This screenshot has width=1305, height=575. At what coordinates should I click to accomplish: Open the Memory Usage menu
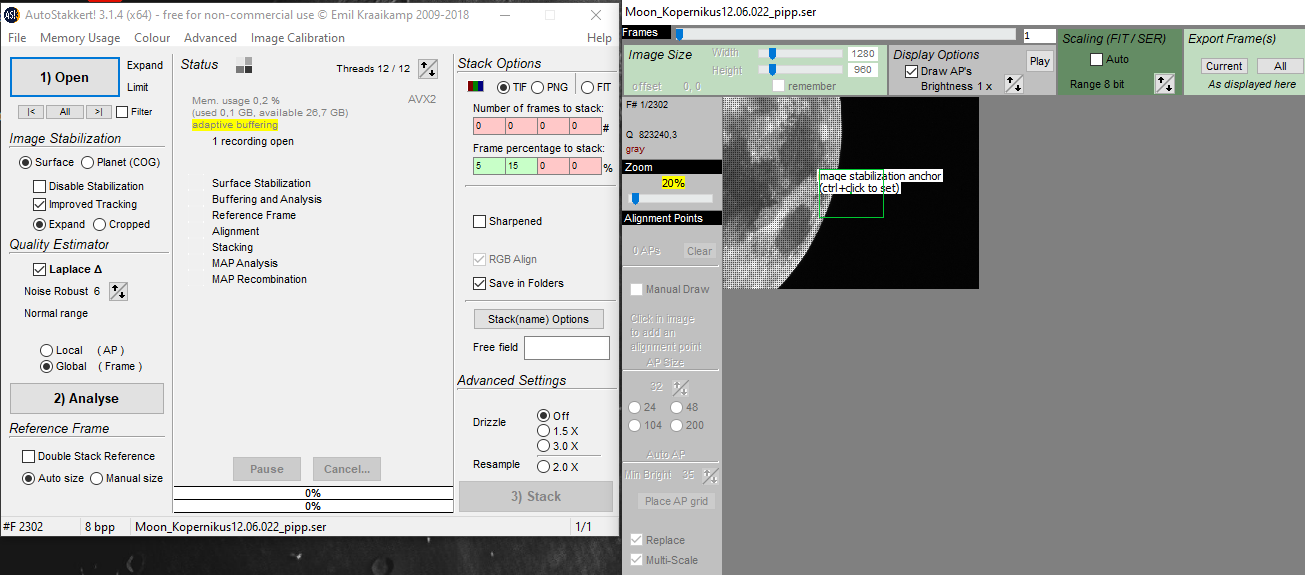80,38
